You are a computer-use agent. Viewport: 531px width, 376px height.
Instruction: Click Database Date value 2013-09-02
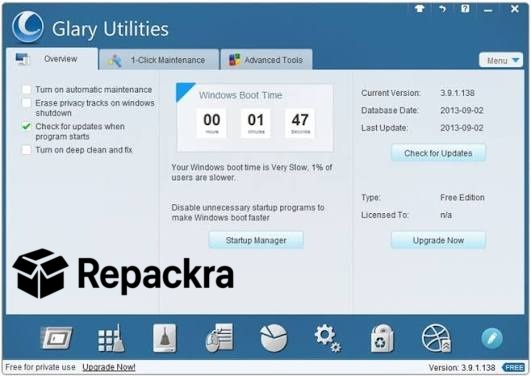point(462,110)
